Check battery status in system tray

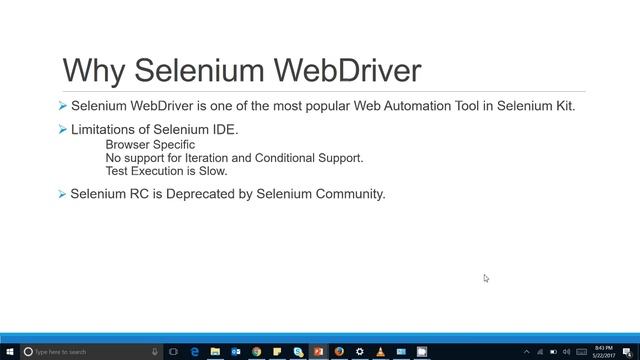point(553,351)
